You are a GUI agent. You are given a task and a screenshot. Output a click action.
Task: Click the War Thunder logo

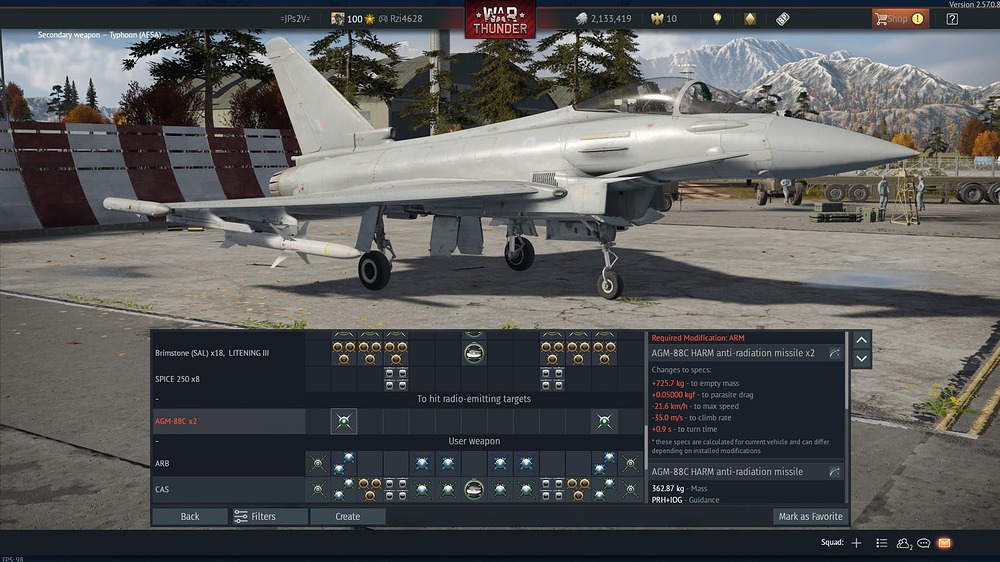tap(500, 19)
